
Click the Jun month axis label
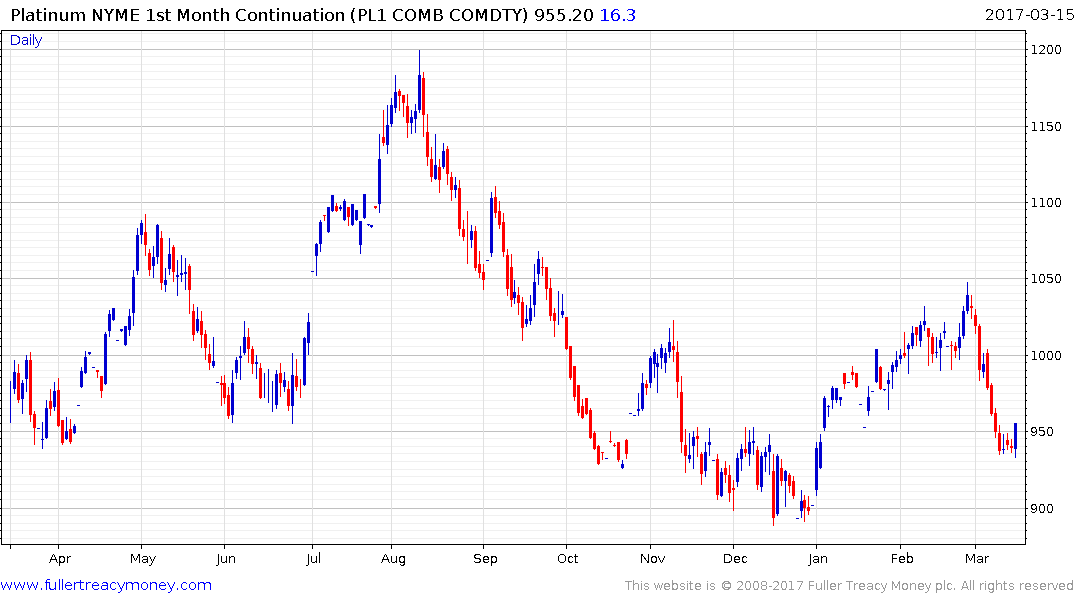(226, 559)
